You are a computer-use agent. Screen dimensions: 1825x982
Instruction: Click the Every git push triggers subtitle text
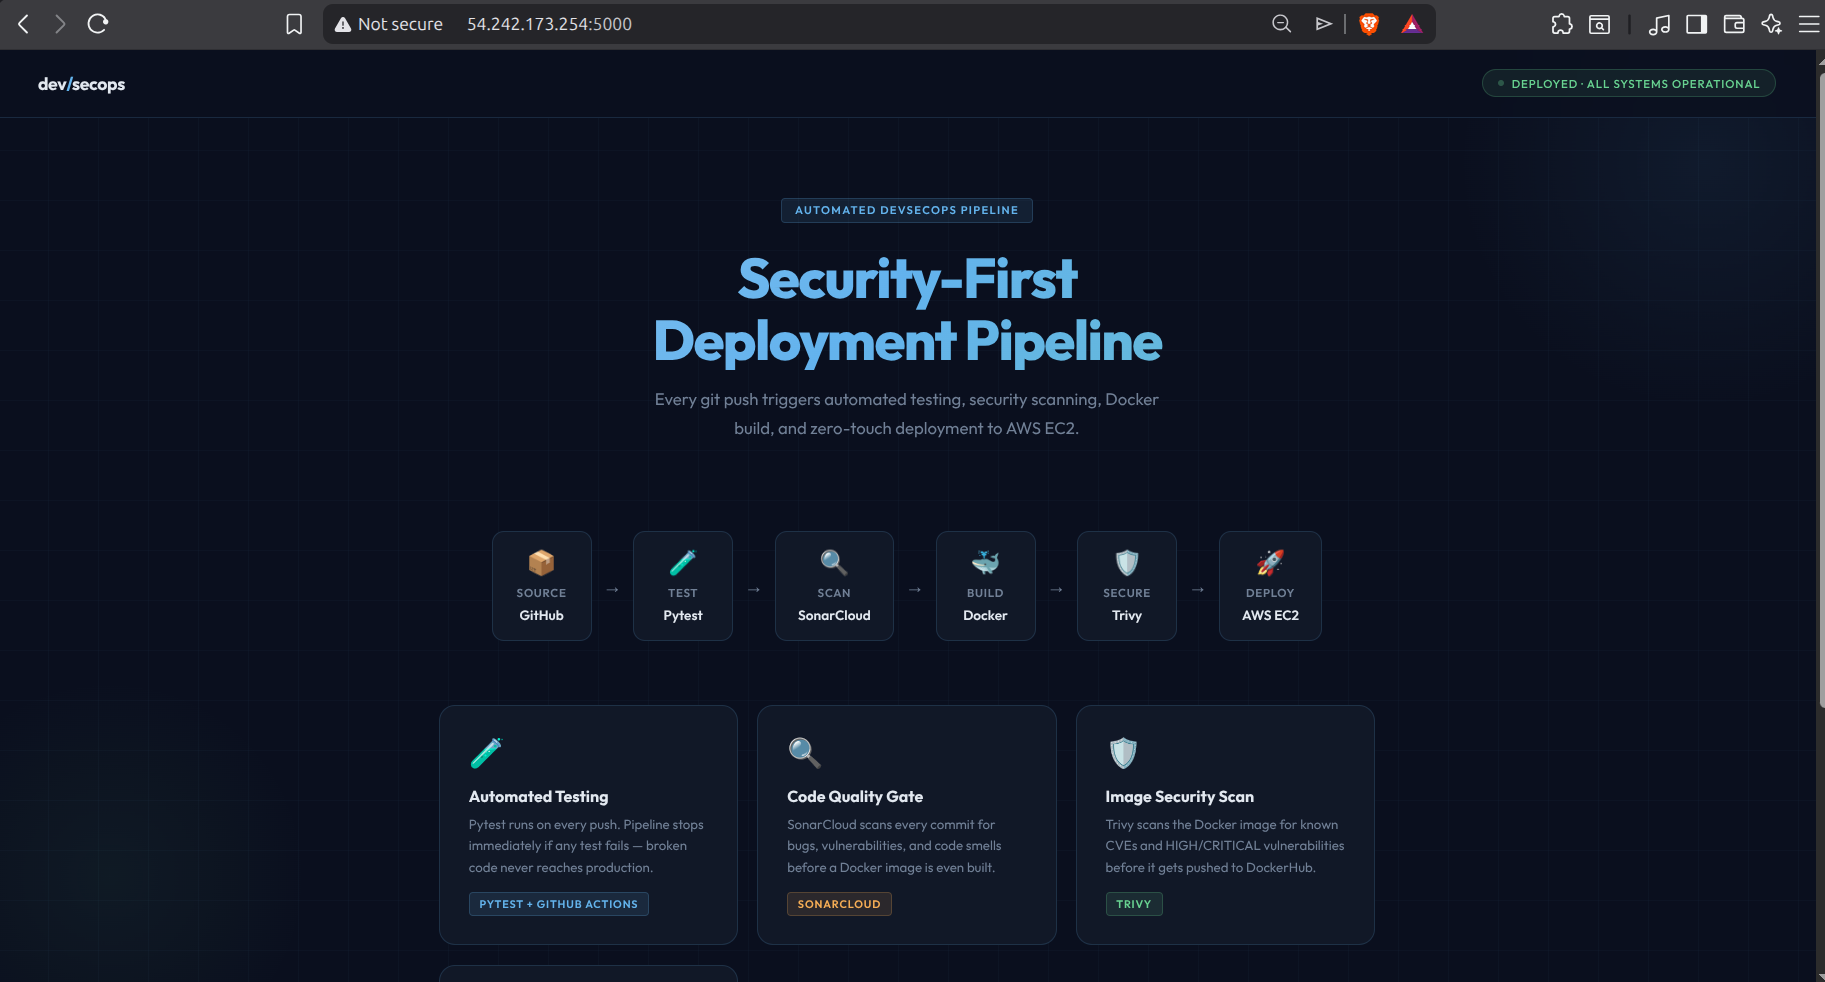click(x=906, y=414)
